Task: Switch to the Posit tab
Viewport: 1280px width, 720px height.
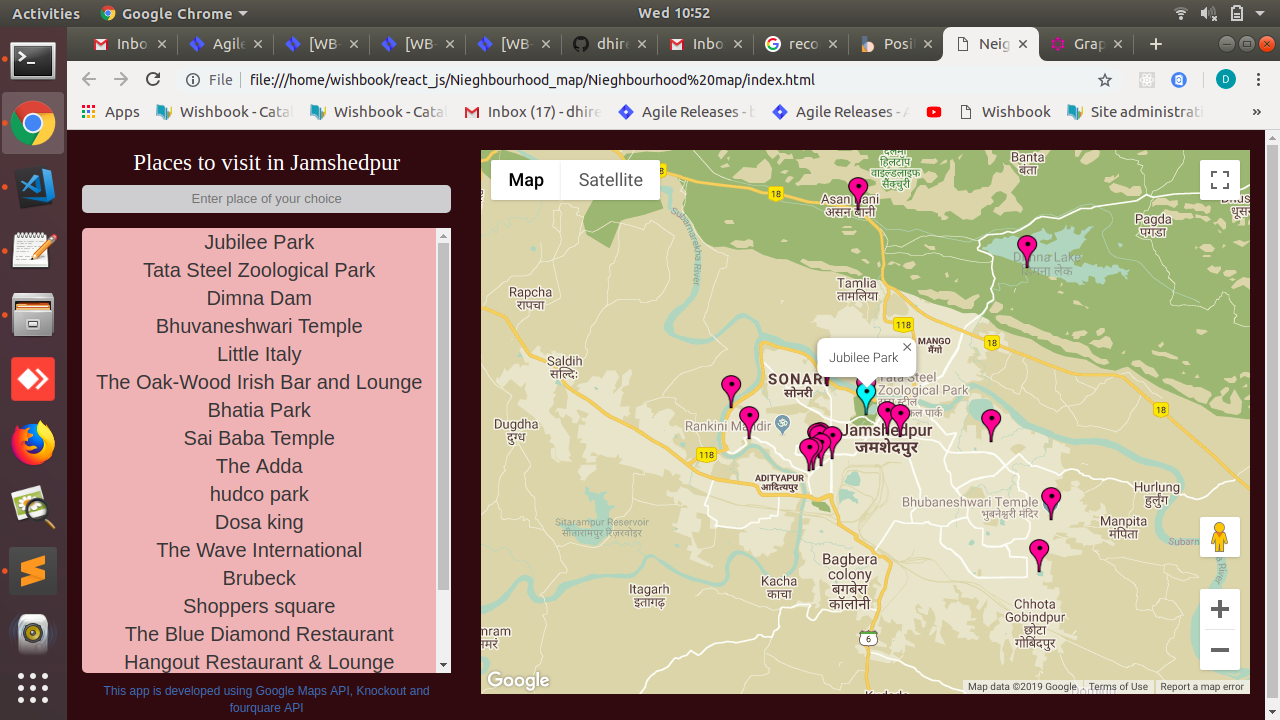Action: point(897,44)
